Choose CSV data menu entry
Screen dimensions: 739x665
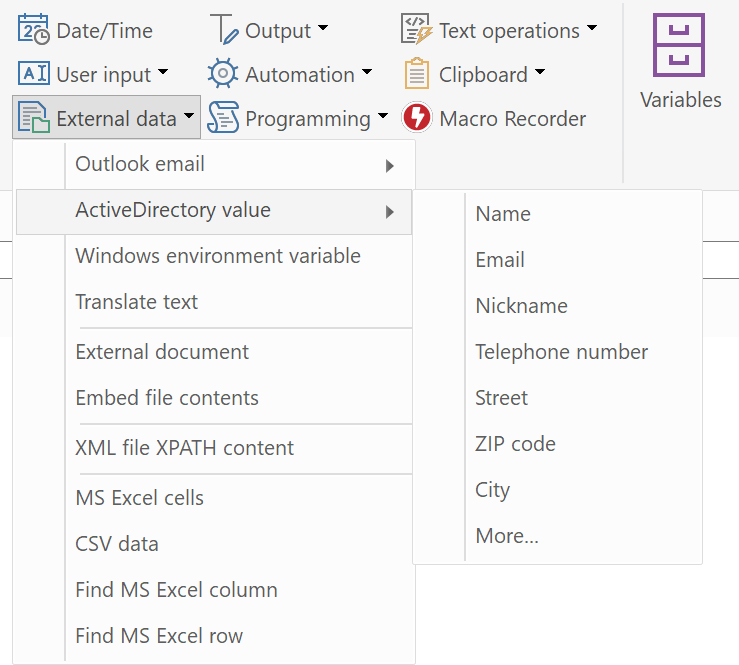pyautogui.click(x=214, y=544)
